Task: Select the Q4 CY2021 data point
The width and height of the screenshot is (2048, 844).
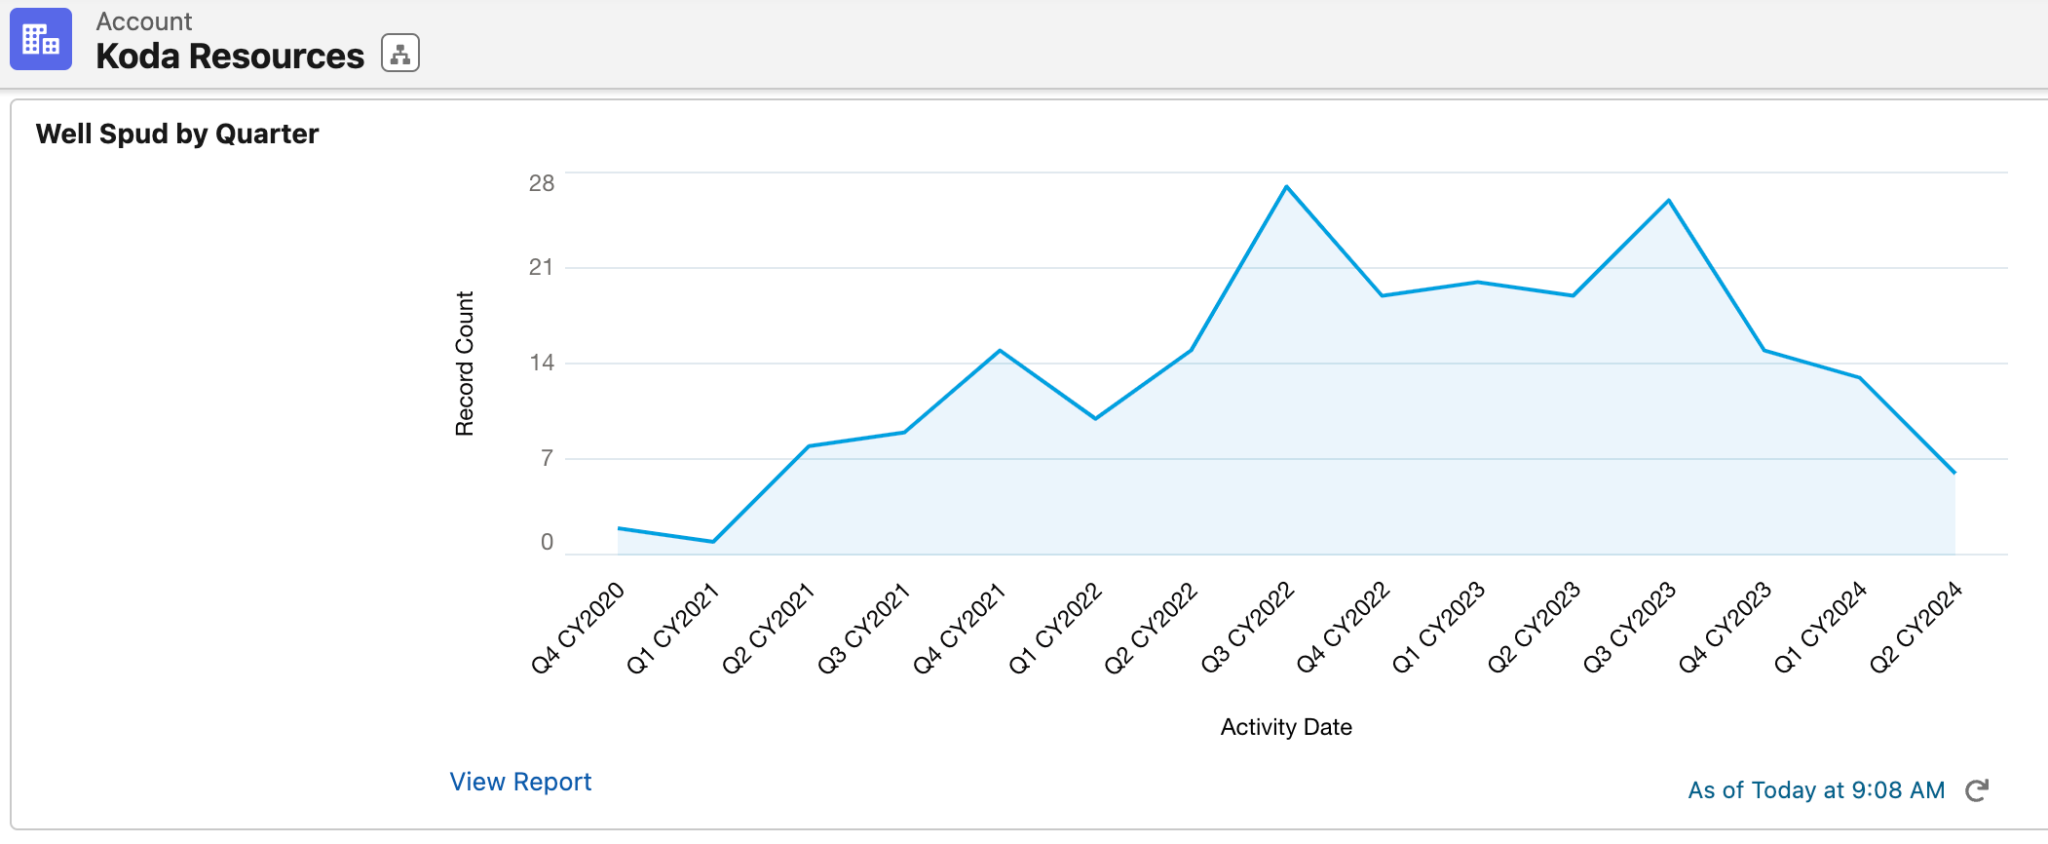Action: (x=1000, y=350)
